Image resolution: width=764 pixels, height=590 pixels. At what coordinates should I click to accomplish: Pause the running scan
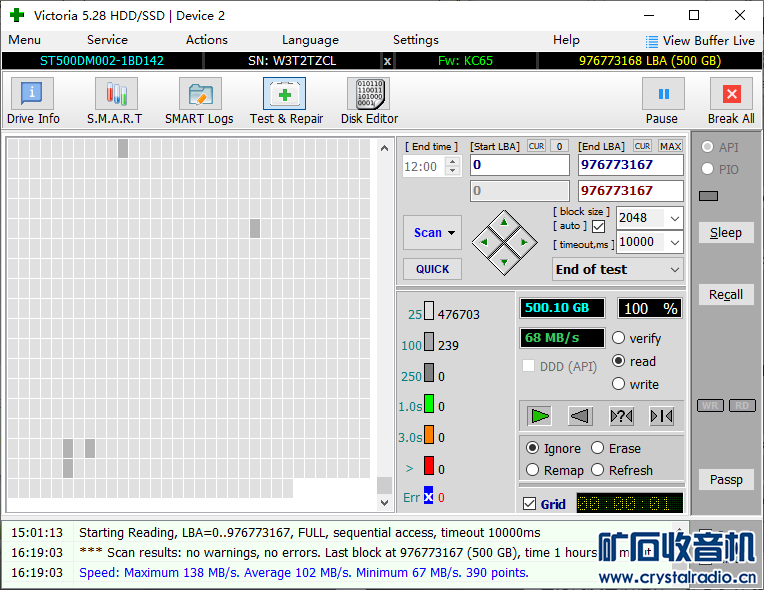pos(662,102)
